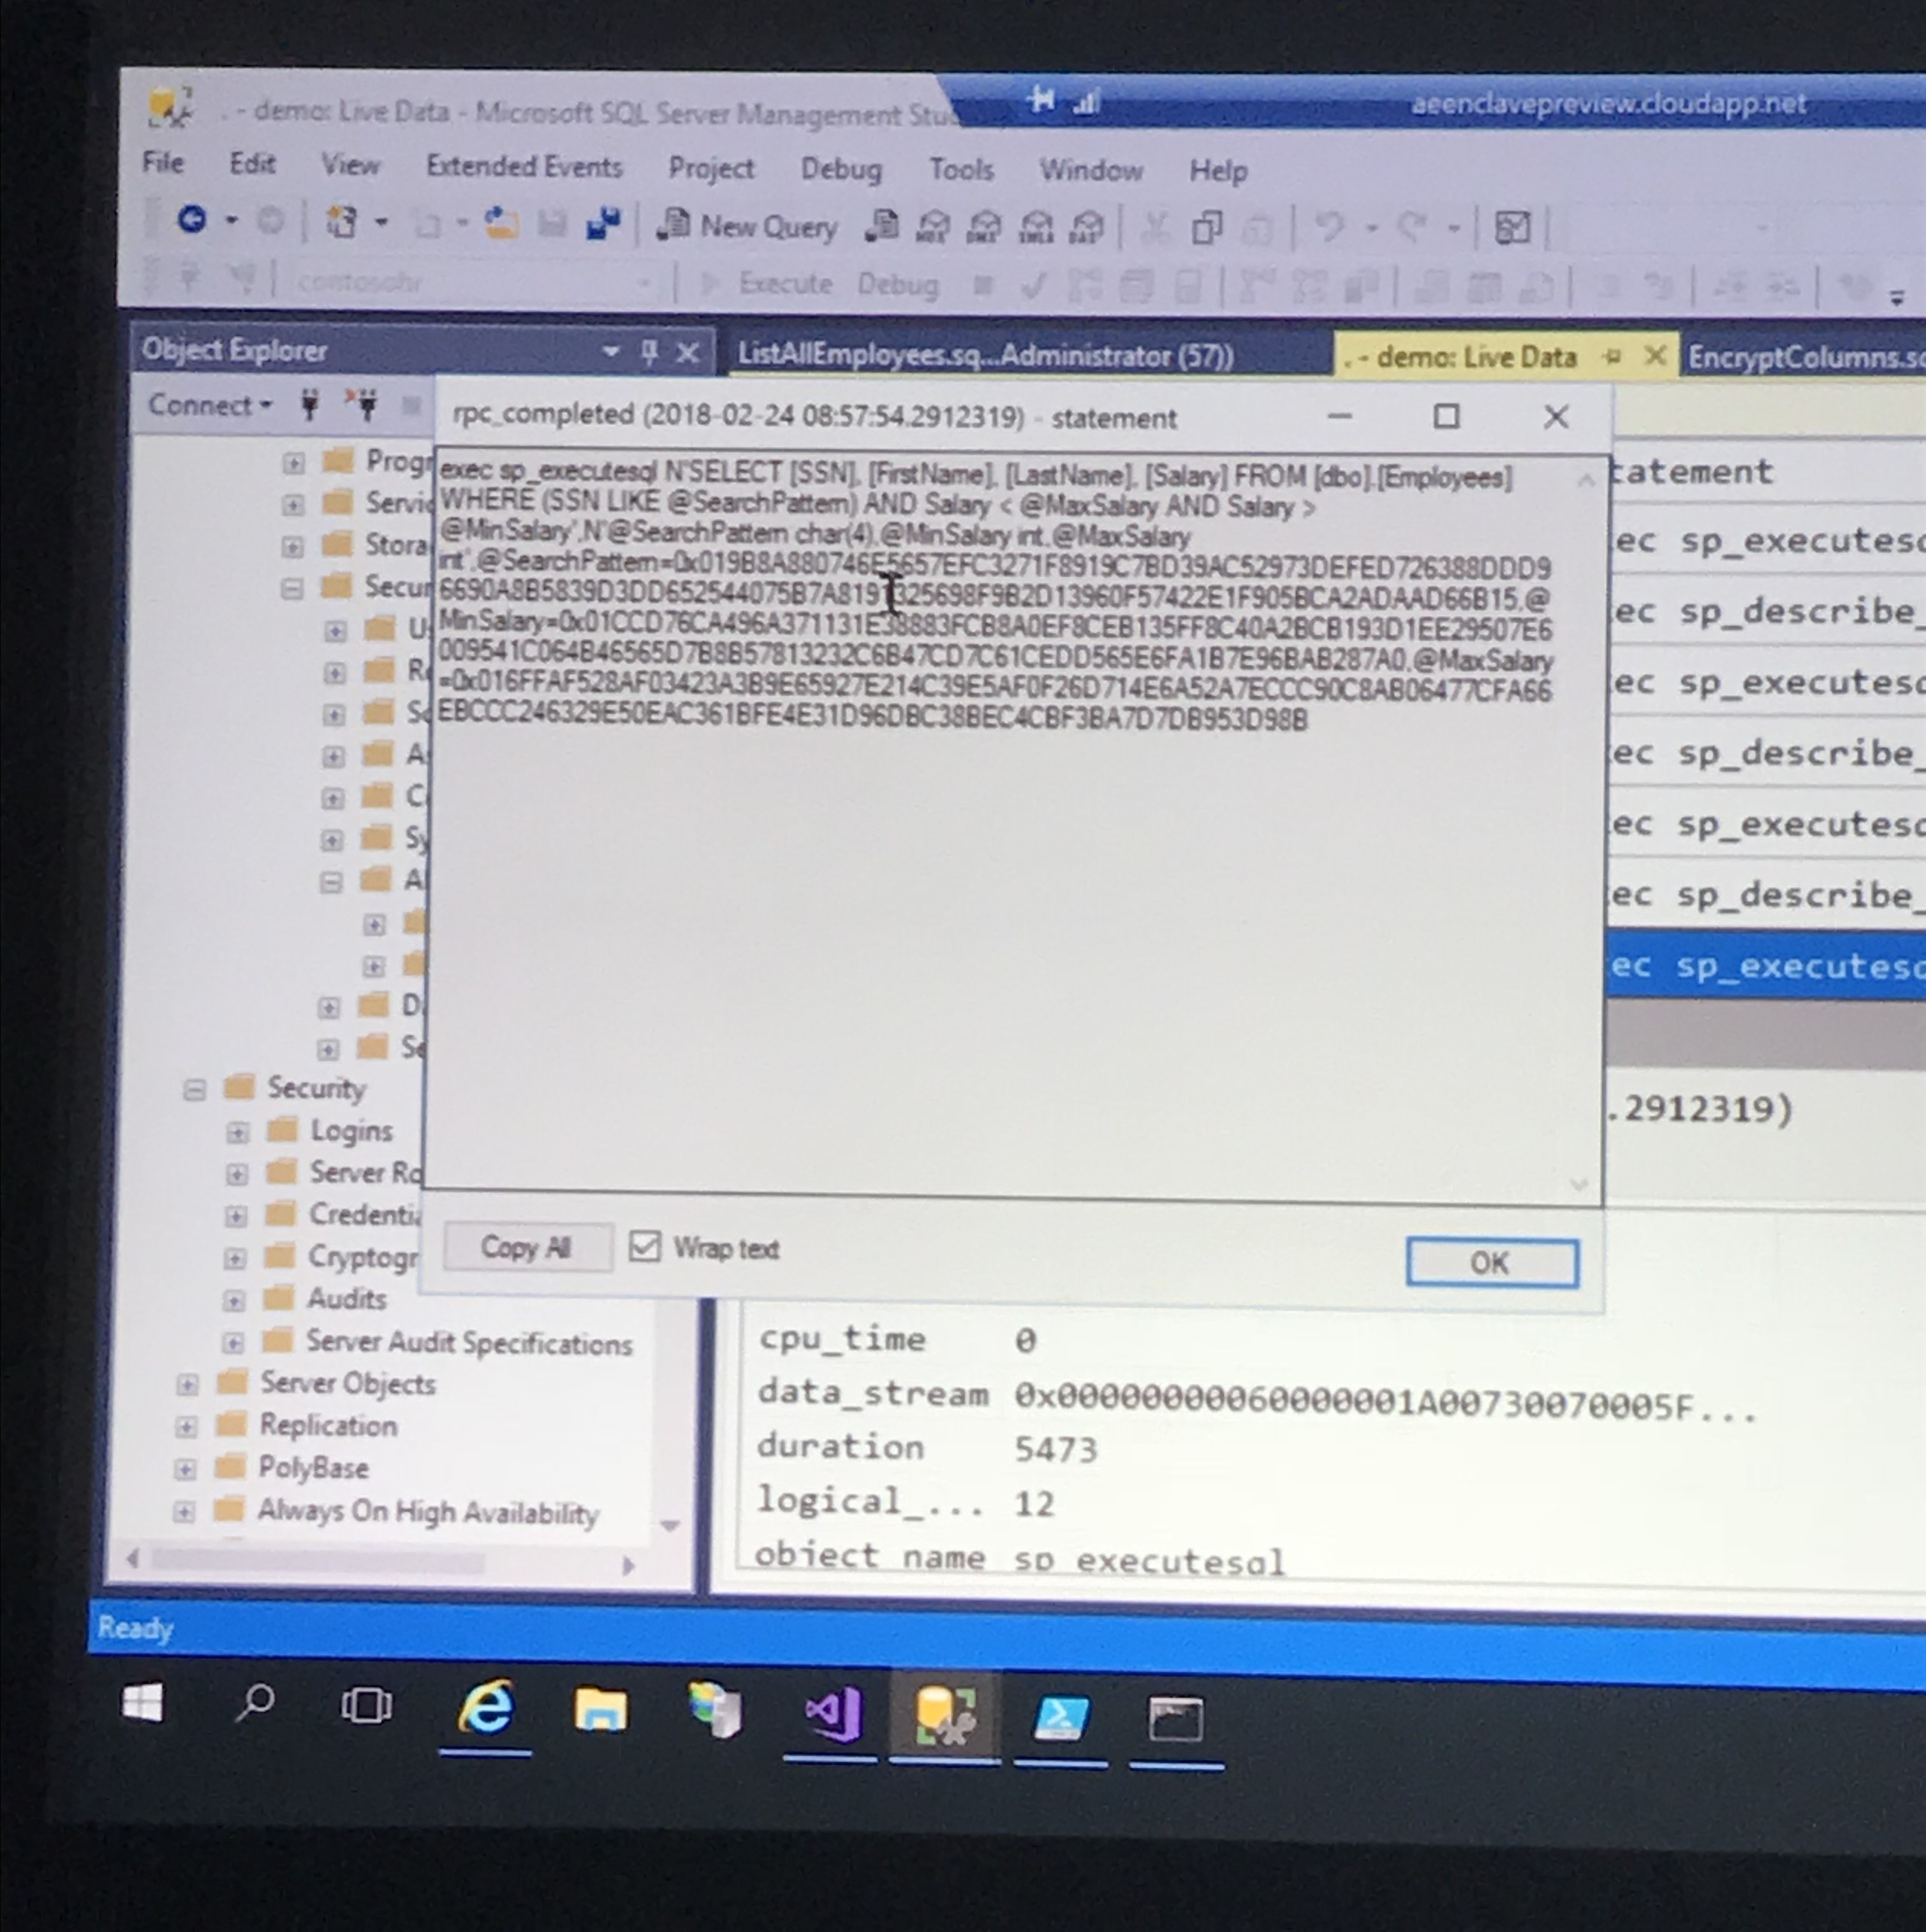Open PowerShell from the taskbar

point(1060,1719)
